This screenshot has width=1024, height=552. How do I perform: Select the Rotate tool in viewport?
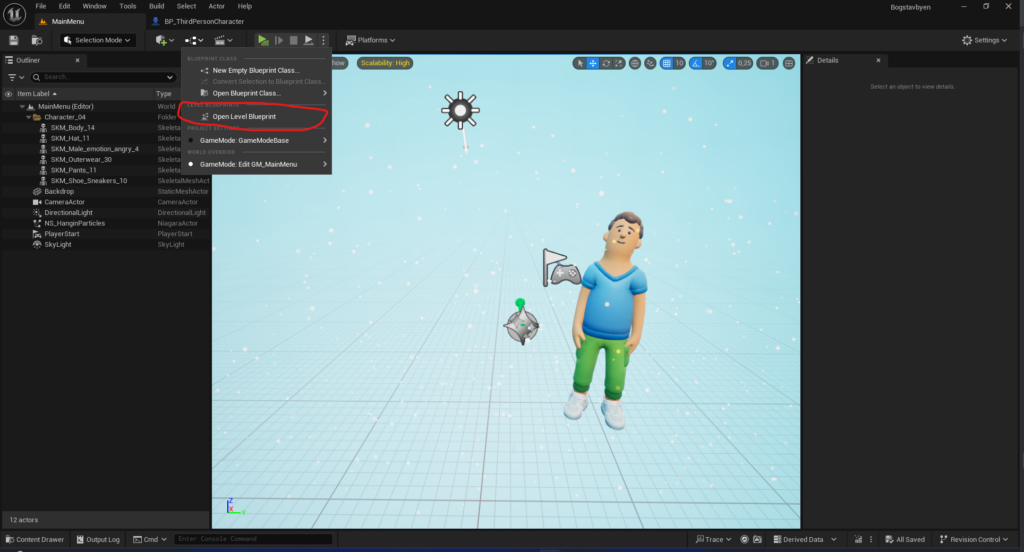click(607, 63)
